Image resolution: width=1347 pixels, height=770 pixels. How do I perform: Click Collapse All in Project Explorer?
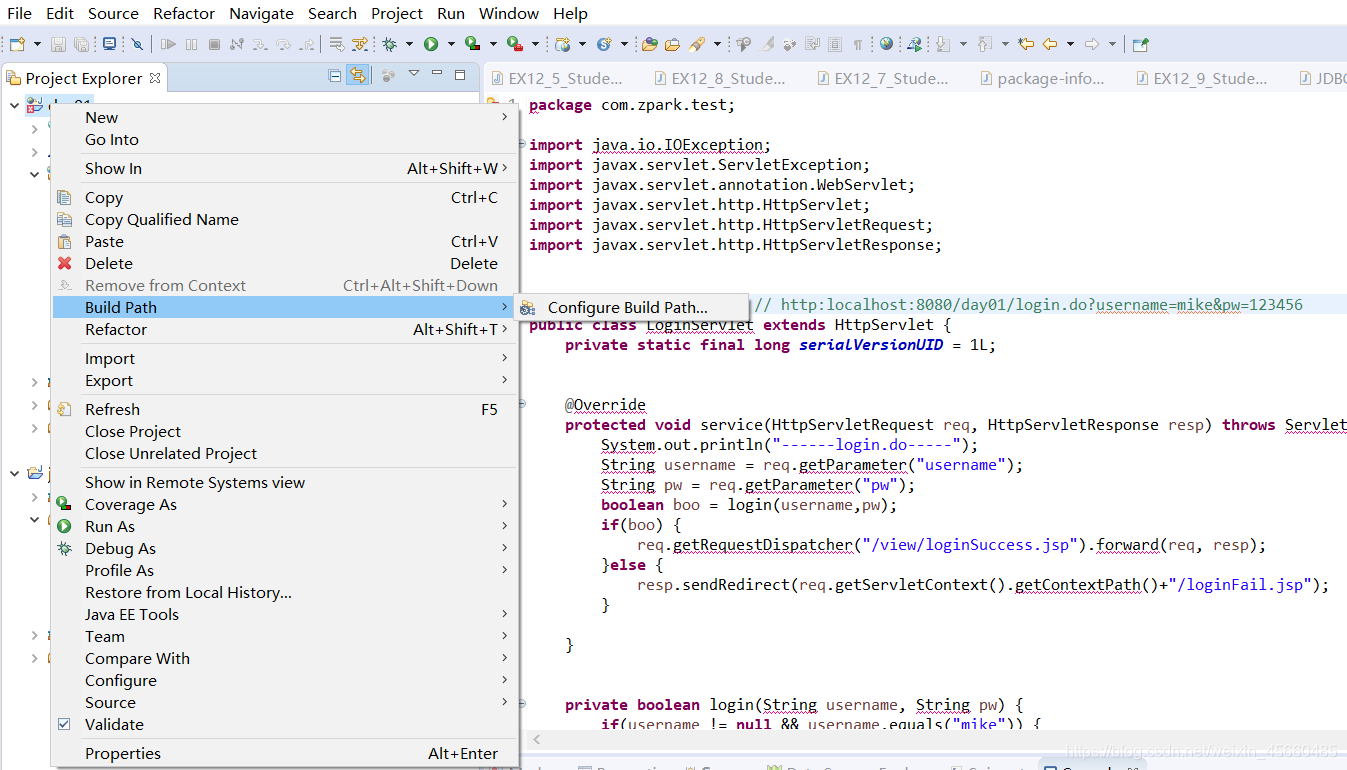pos(335,75)
